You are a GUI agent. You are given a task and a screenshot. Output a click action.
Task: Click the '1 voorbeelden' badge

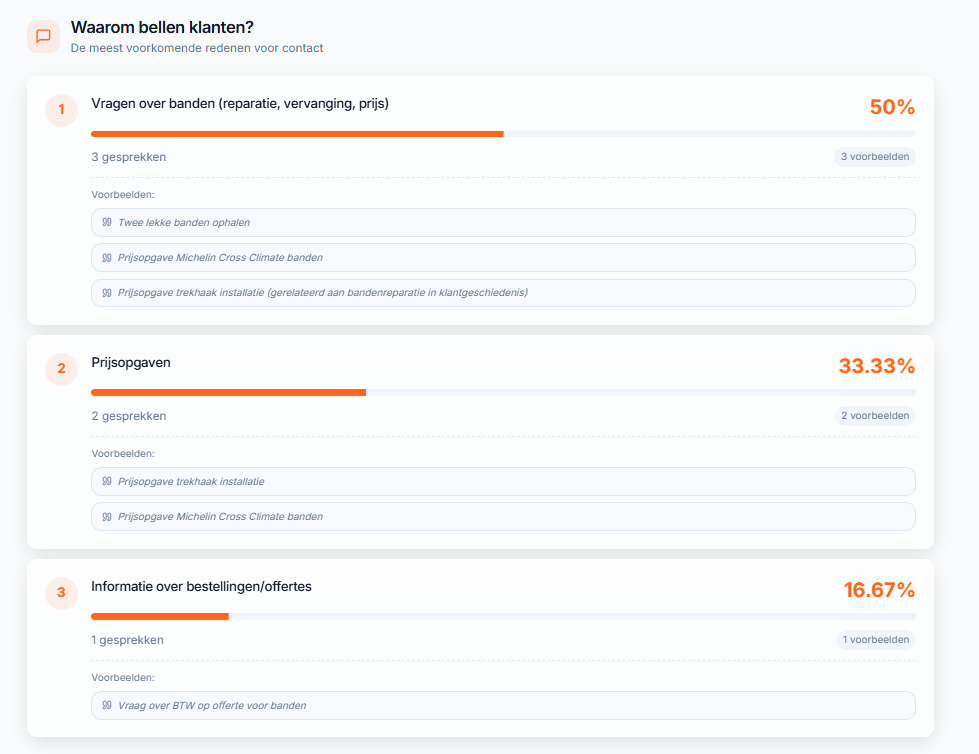tap(875, 640)
